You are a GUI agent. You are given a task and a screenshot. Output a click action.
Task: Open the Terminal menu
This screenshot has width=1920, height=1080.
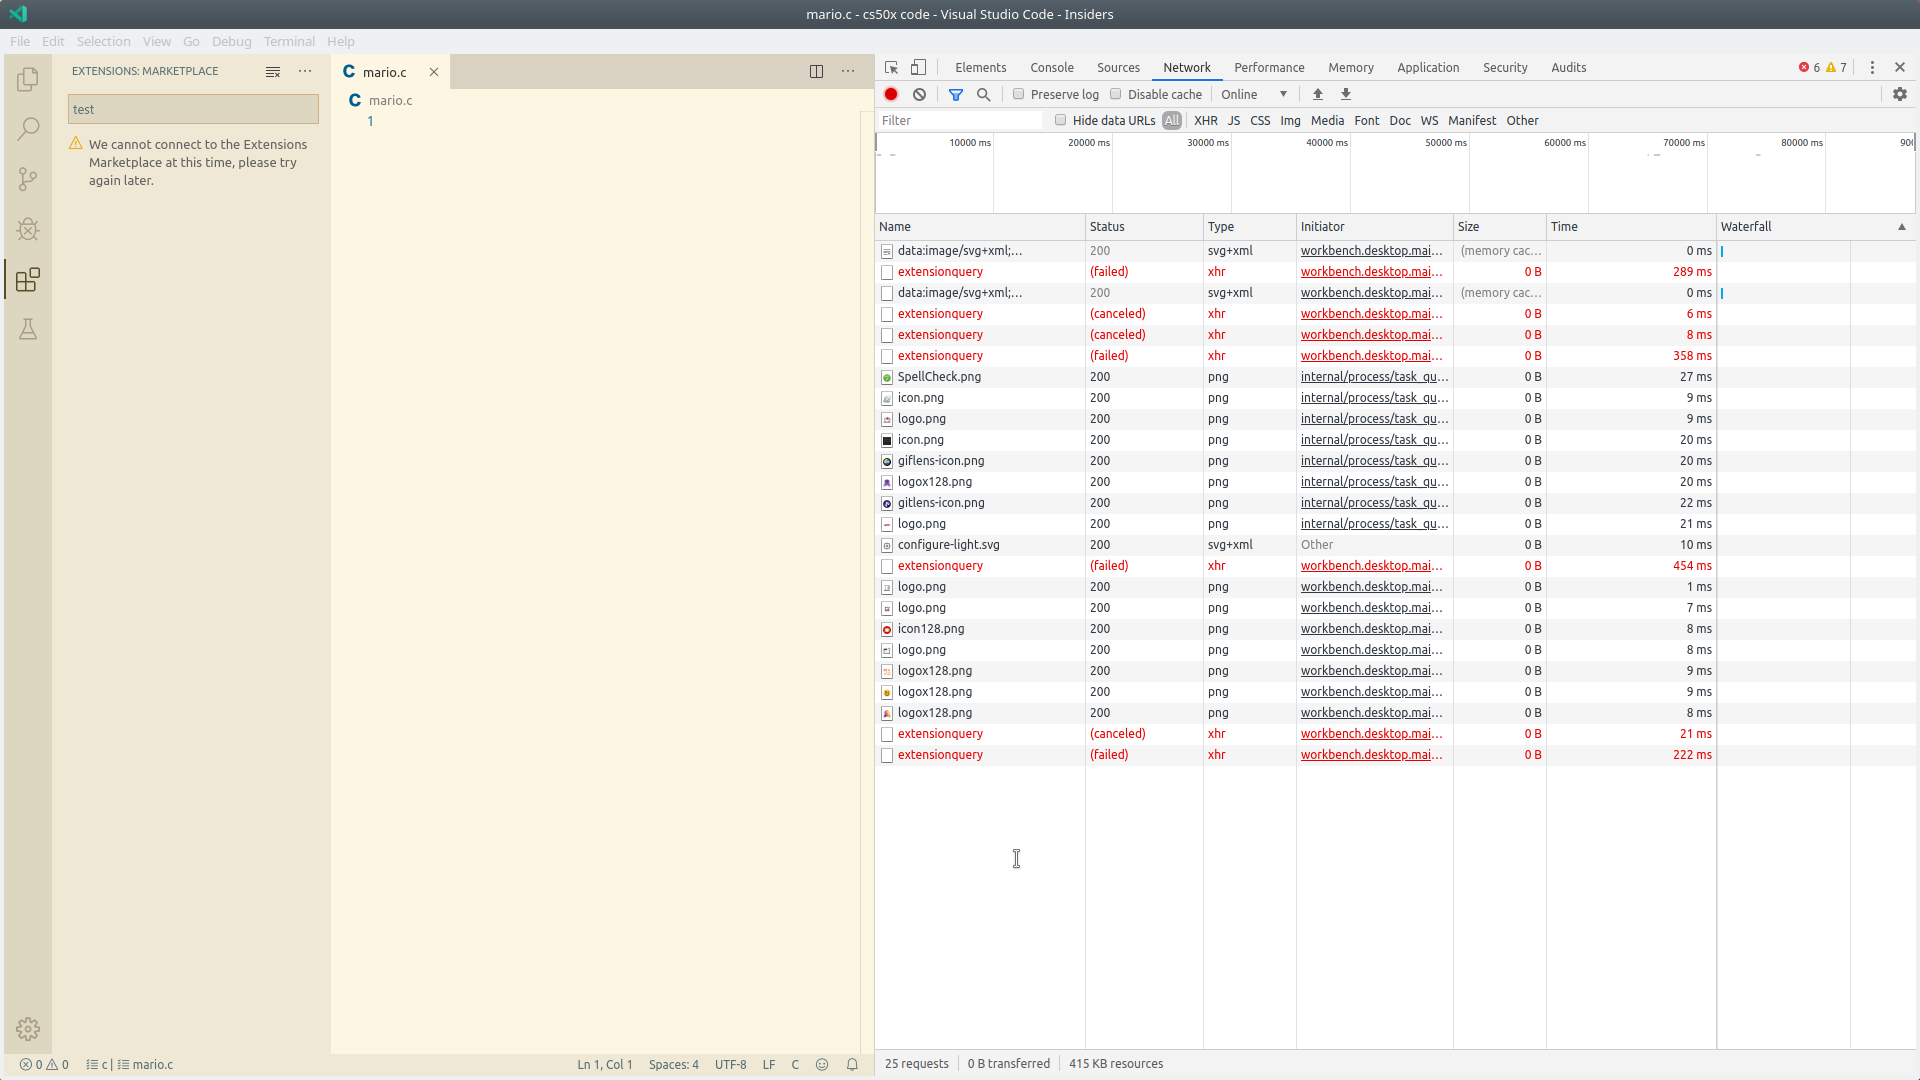click(289, 41)
